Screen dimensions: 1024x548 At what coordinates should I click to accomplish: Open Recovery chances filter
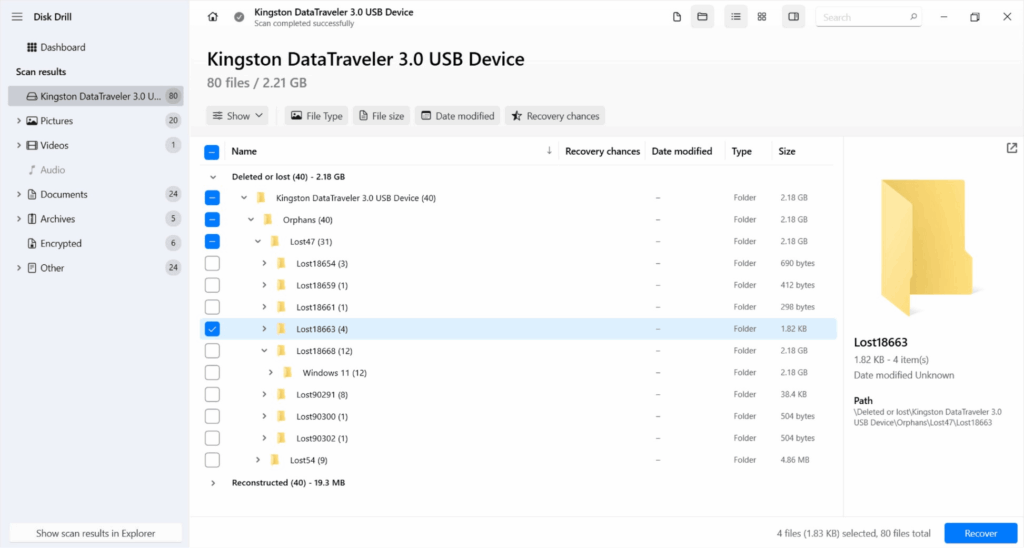555,116
